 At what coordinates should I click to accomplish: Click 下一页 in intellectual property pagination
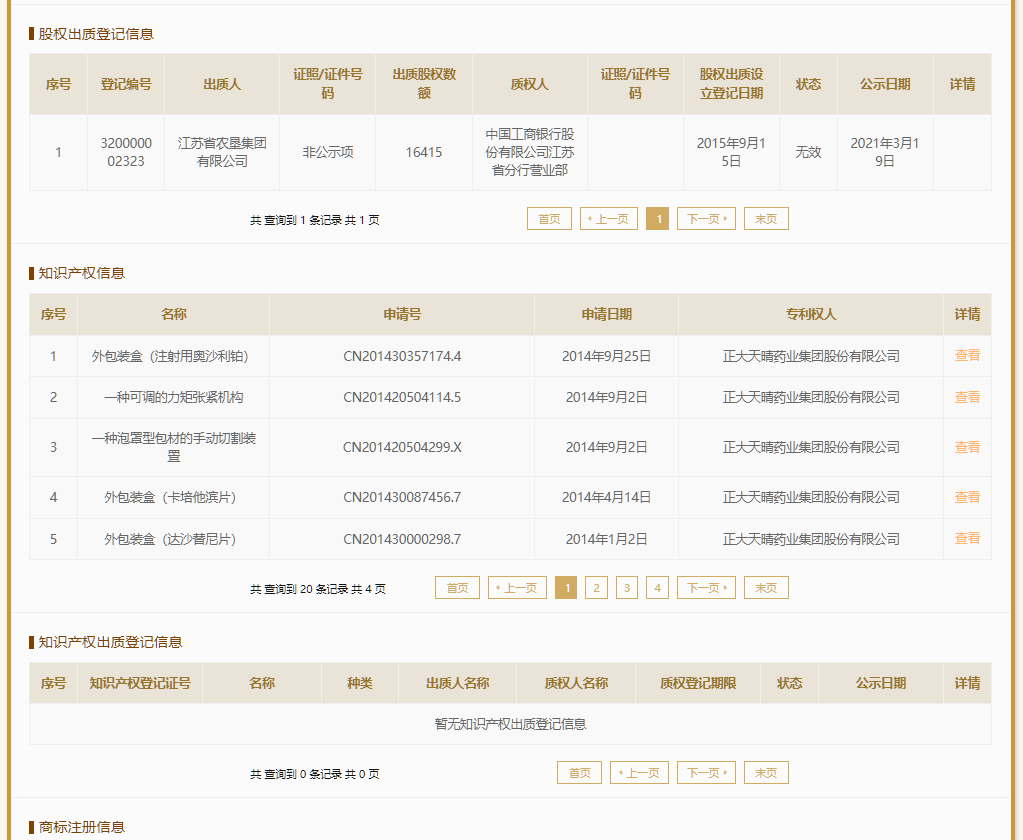click(707, 588)
